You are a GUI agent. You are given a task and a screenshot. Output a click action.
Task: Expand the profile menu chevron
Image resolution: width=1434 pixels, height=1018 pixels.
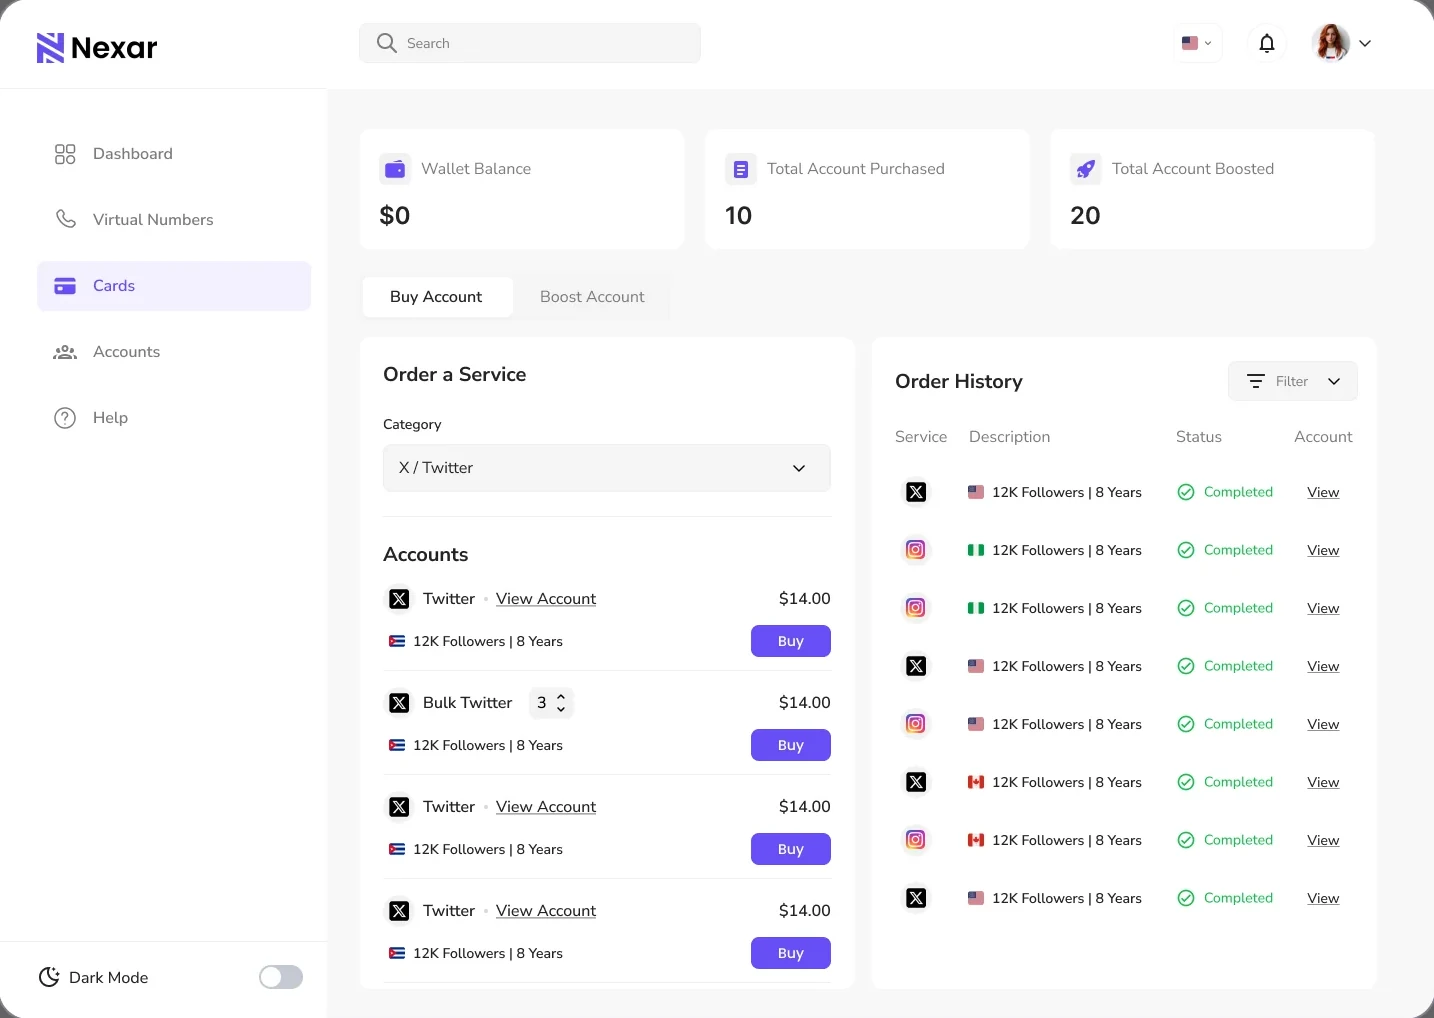point(1365,43)
